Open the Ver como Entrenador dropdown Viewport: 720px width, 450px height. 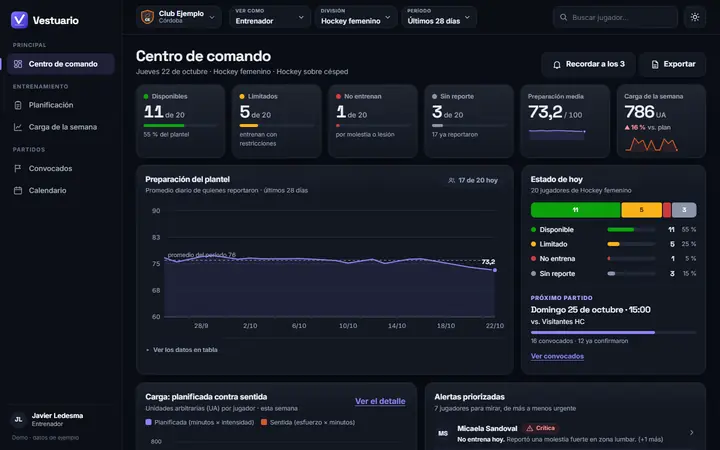pyautogui.click(x=269, y=17)
